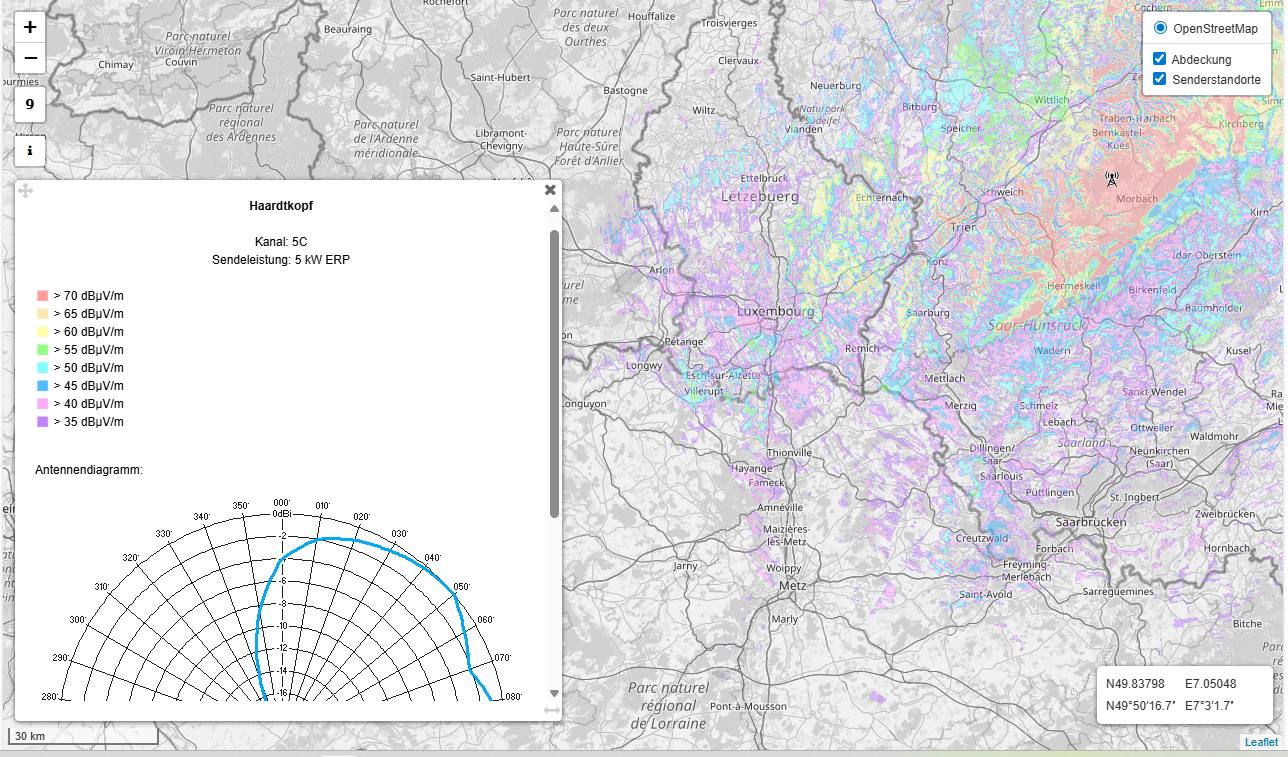Open the Leaflet attribution link
1288x757 pixels.
[x=1261, y=742]
